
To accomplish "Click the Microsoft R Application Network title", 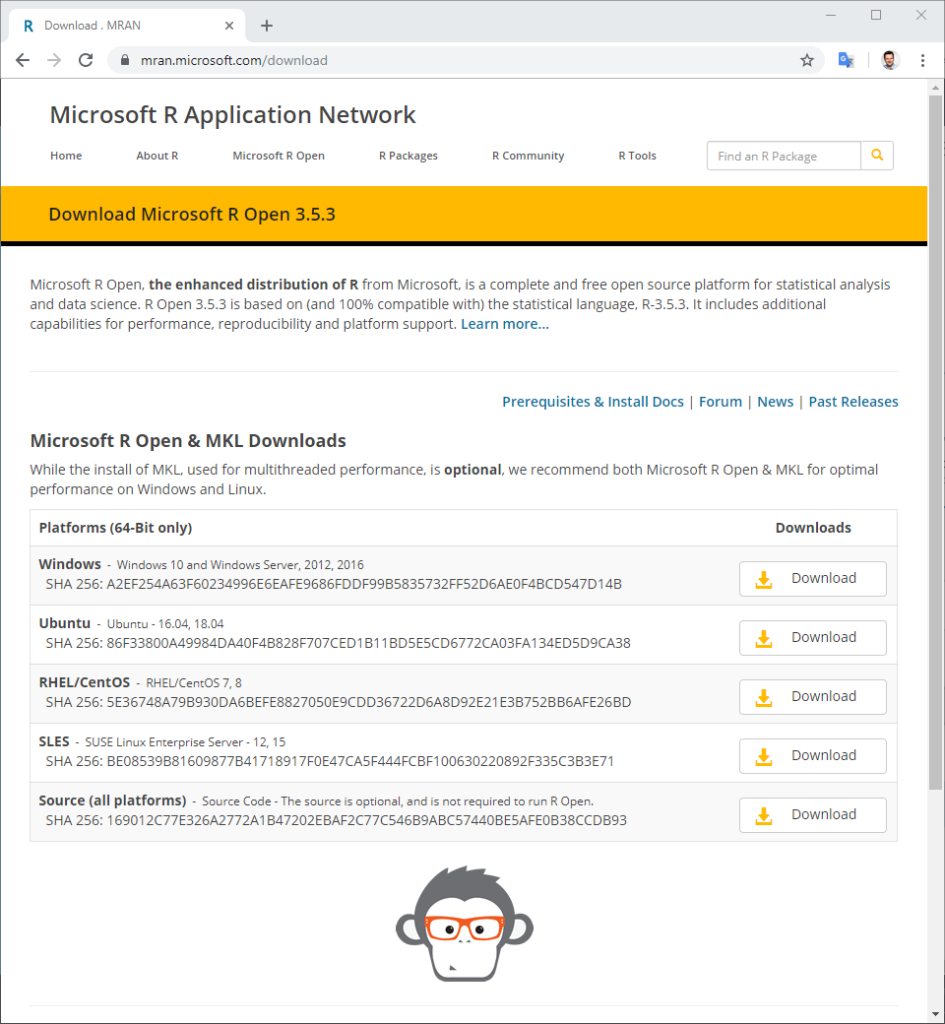I will [x=232, y=115].
